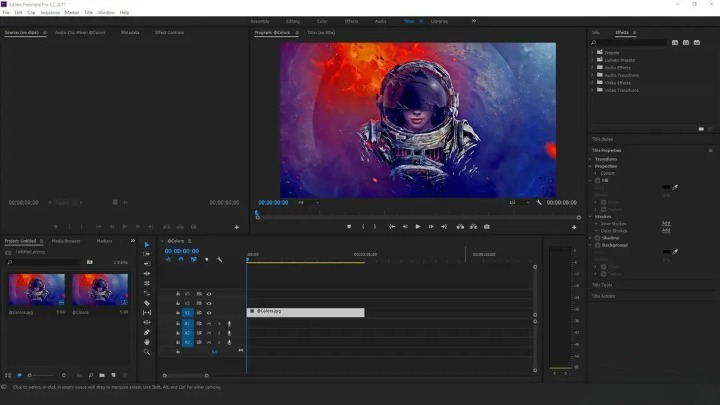Show more workspaces overflow arrows
Image resolution: width=720 pixels, height=405 pixels.
474,21
